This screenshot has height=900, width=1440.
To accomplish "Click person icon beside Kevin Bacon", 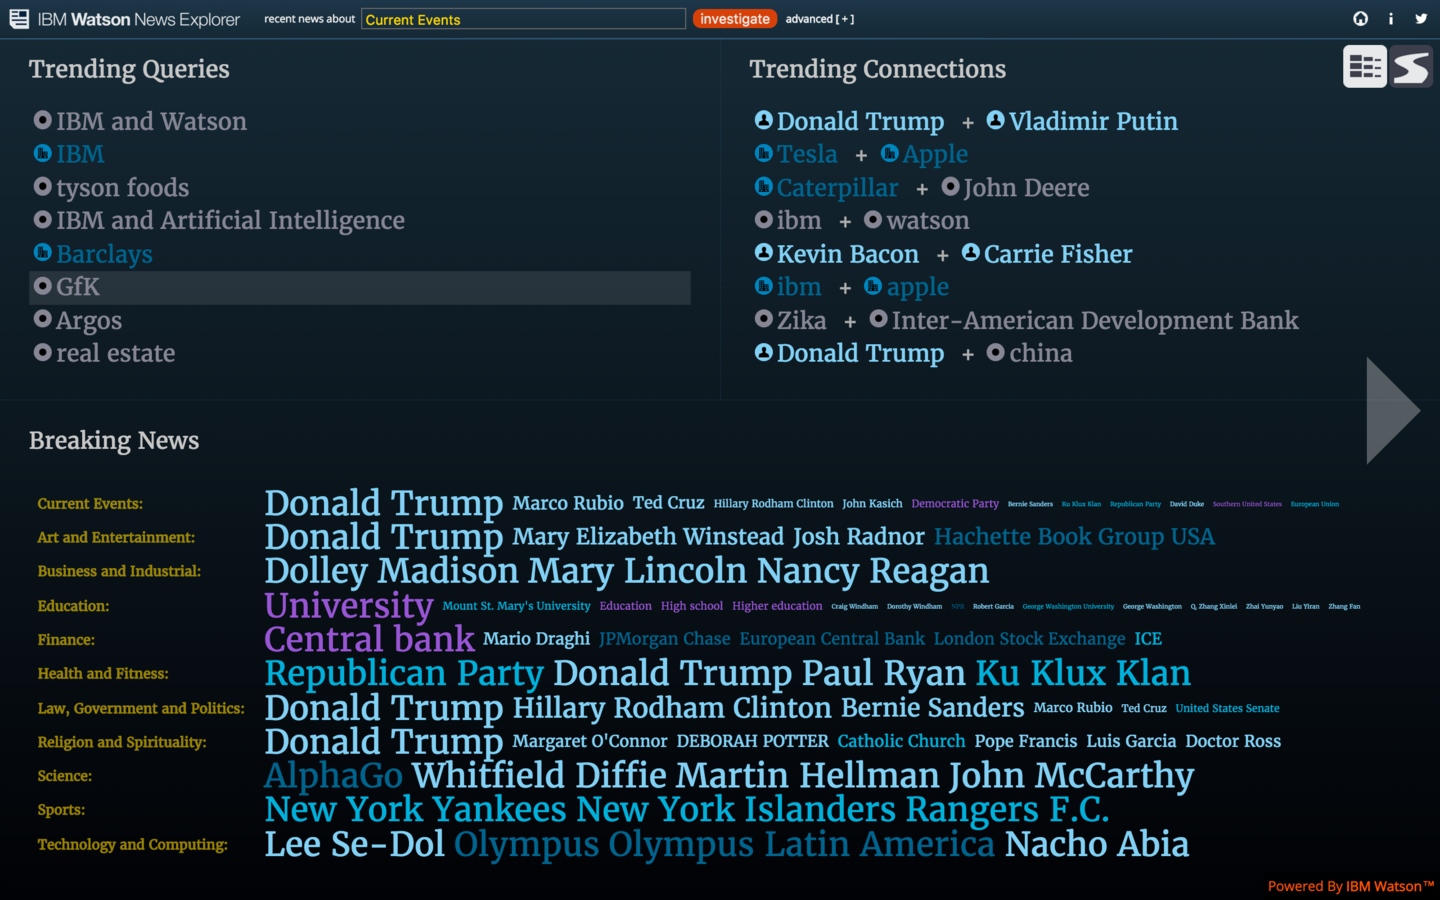I will pos(764,253).
